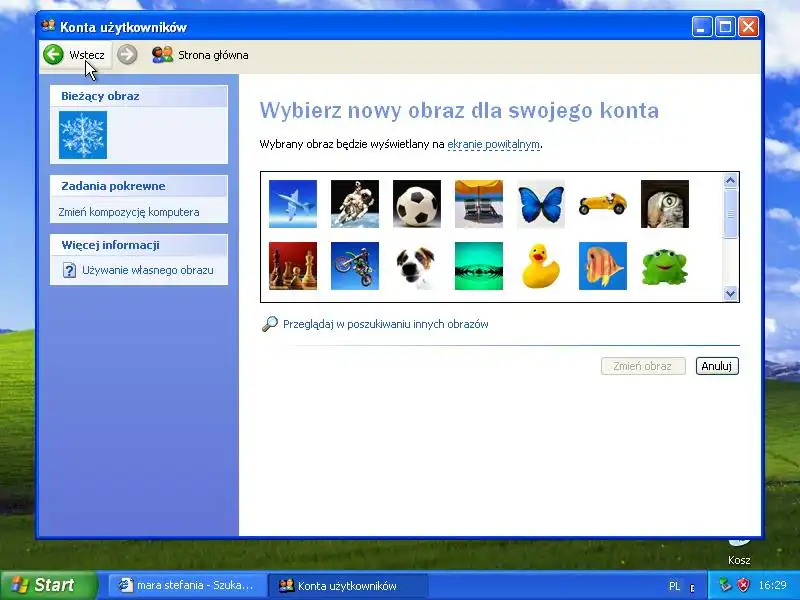Viewport: 800px width, 600px height.
Task: Click the Konta użytkowników title bar icon
Action: [48, 26]
